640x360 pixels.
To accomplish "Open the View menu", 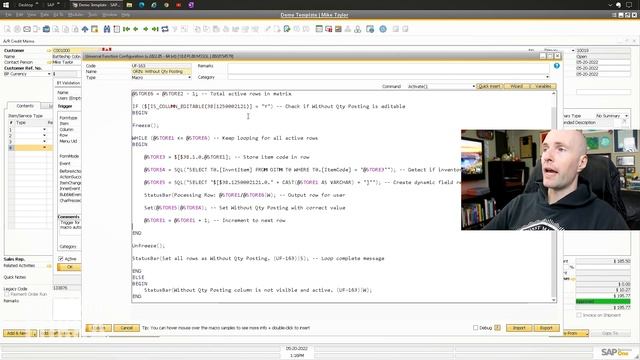I will [x=31, y=15].
